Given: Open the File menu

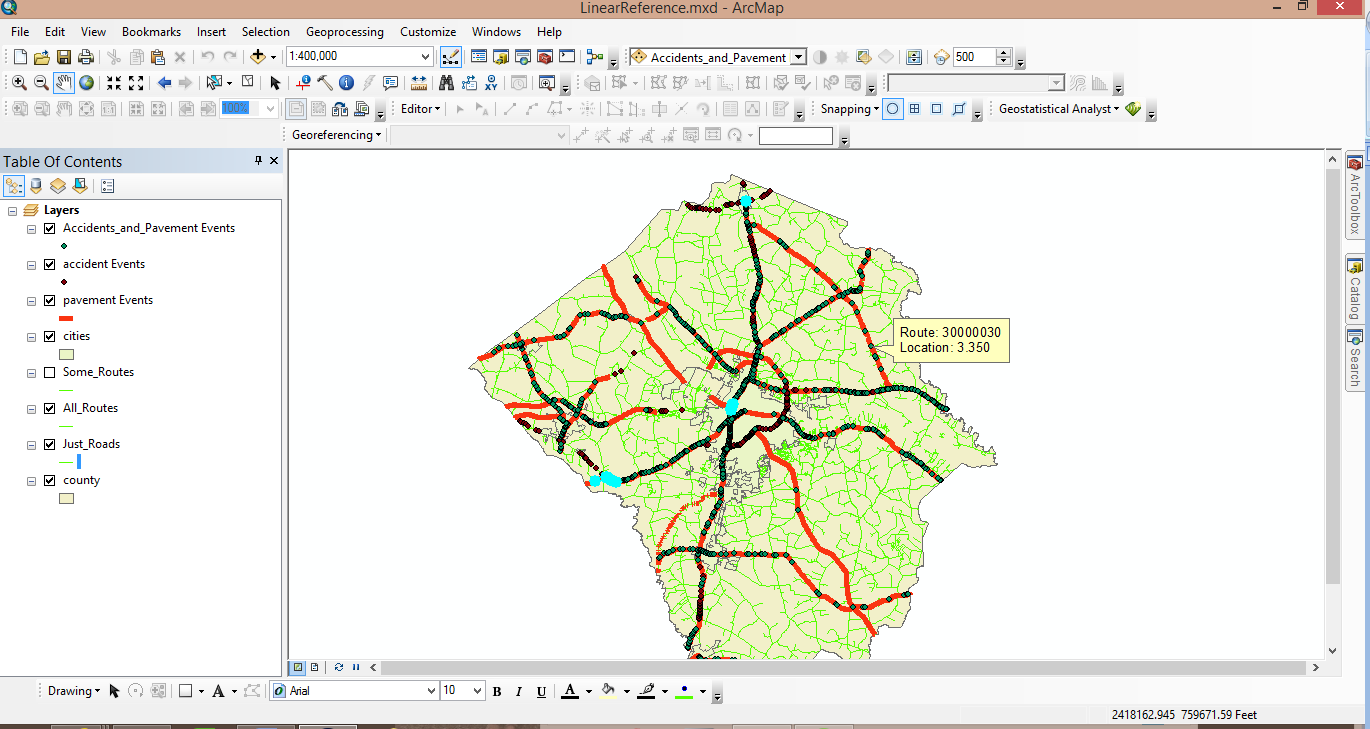Looking at the screenshot, I should [20, 32].
